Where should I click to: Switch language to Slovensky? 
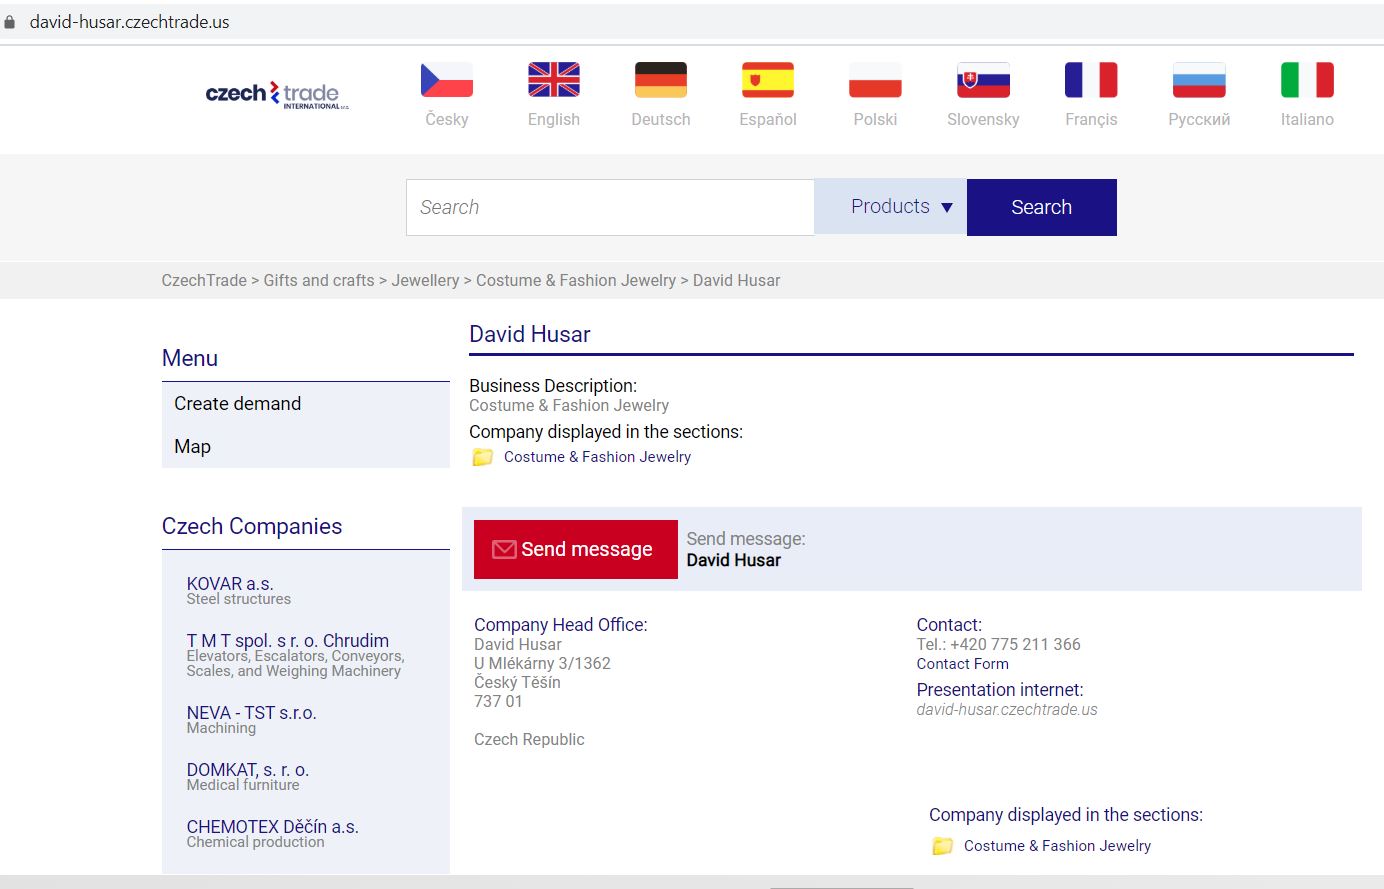983,119
